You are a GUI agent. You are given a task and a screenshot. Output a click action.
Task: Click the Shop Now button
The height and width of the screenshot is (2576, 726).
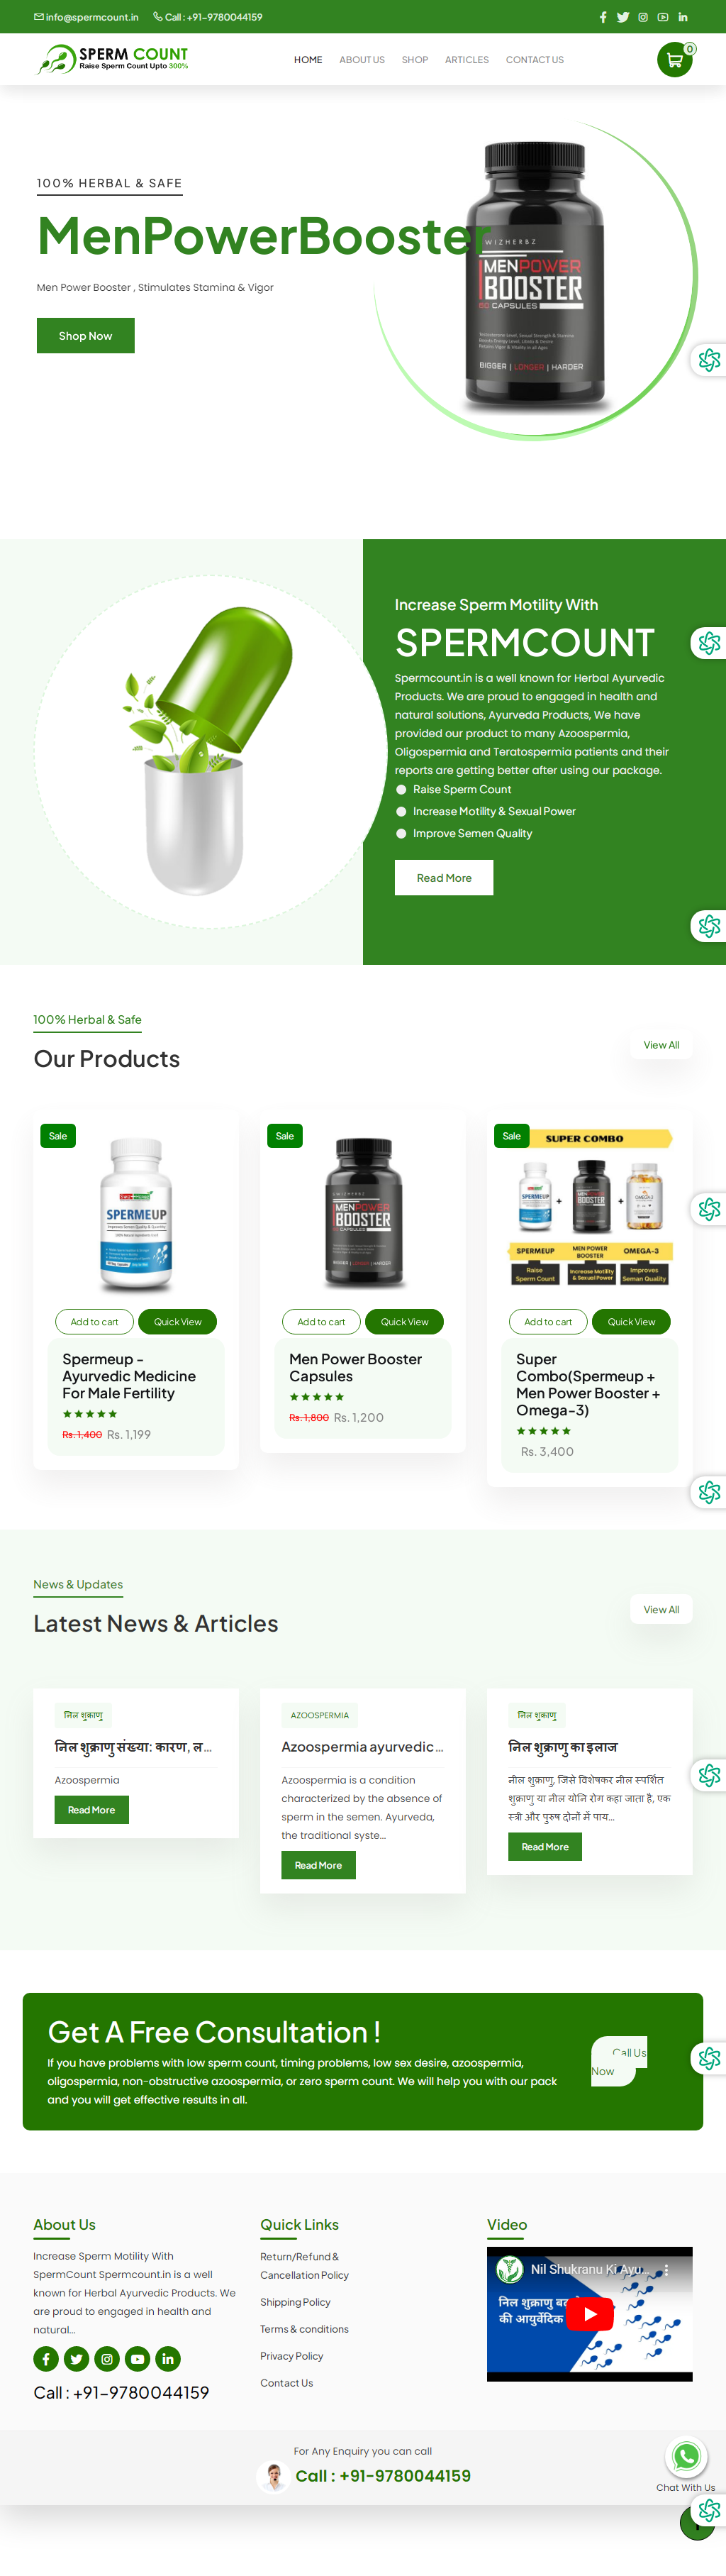[86, 336]
